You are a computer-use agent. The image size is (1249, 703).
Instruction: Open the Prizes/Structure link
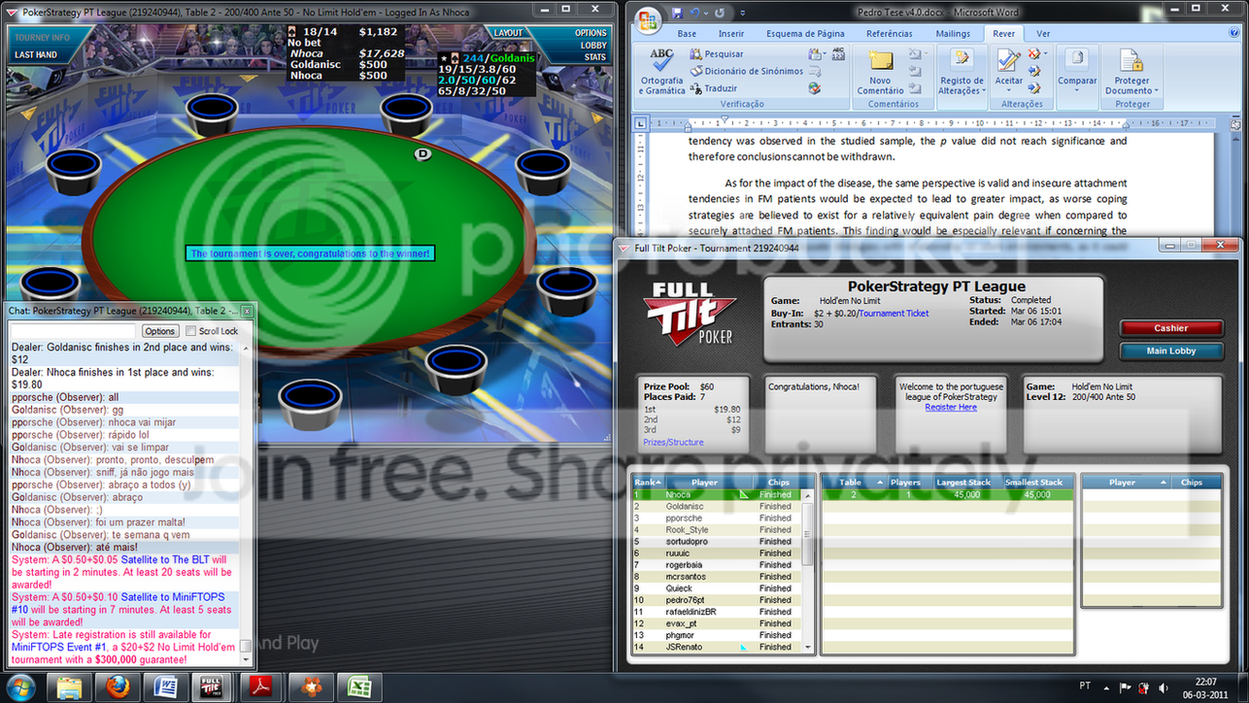673,442
